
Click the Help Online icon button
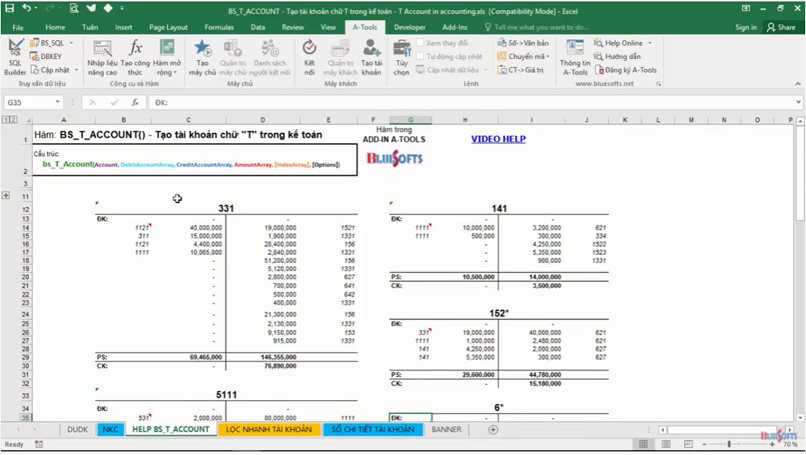(x=598, y=43)
